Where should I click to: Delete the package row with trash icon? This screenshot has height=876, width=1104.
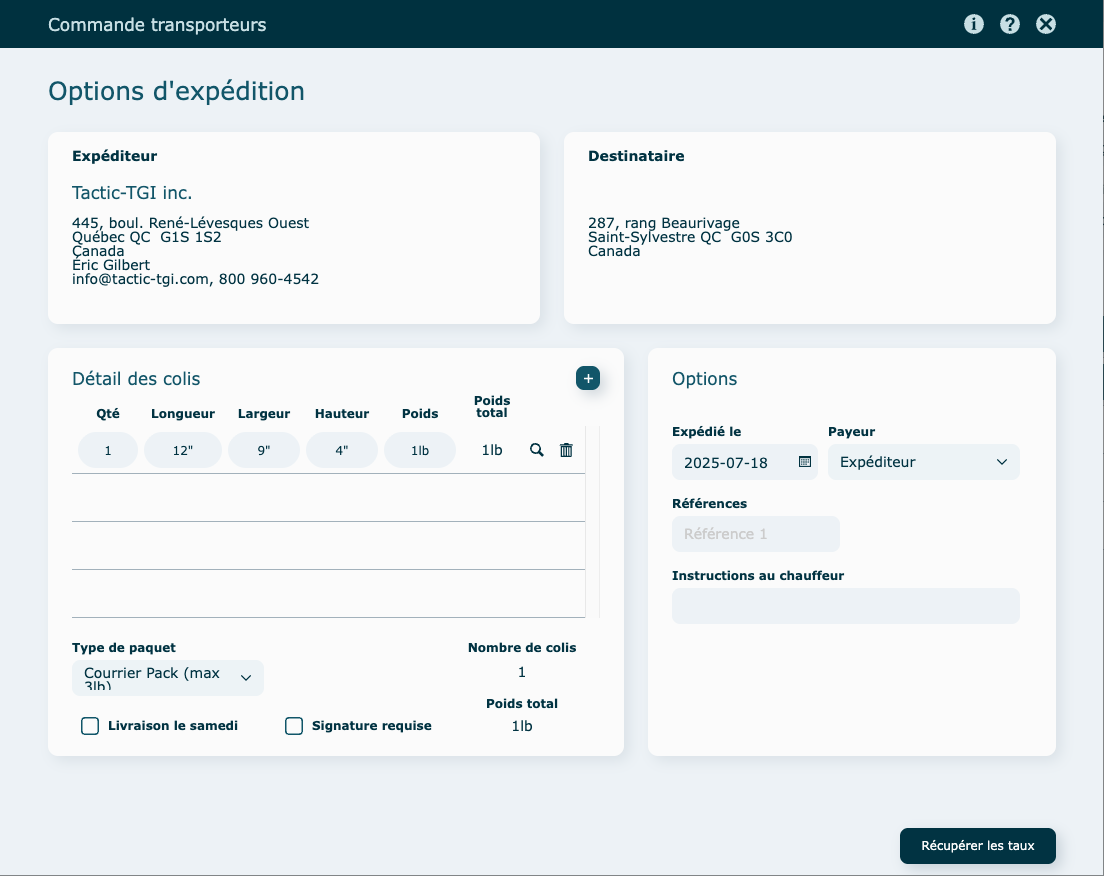point(566,450)
